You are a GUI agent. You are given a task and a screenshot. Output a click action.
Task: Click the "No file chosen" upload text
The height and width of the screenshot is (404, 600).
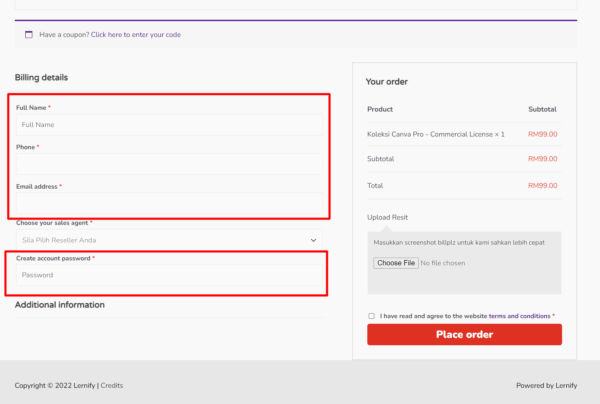coord(444,263)
